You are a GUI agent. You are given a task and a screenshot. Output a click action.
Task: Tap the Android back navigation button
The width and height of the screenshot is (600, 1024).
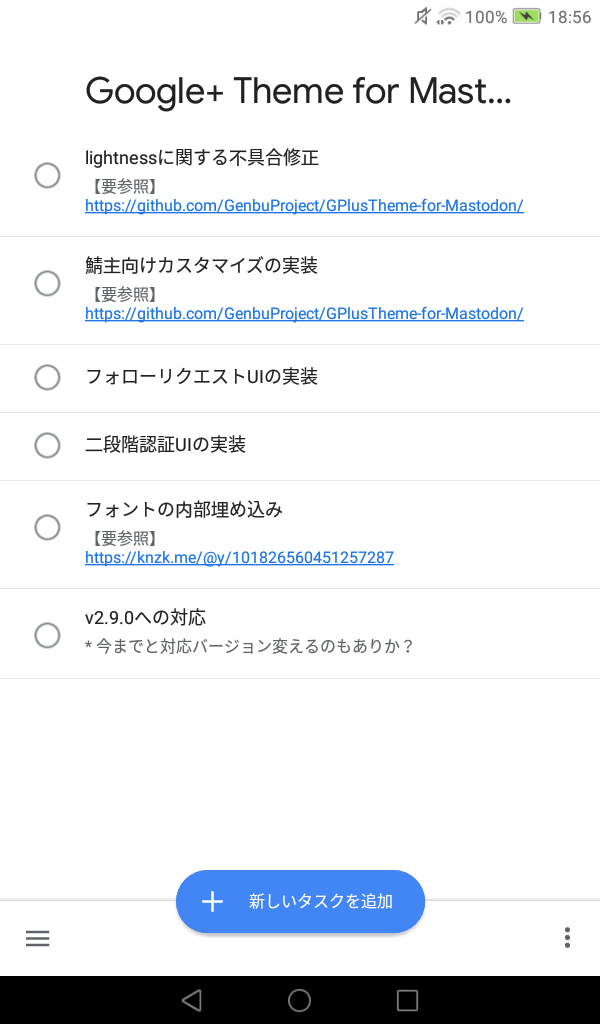click(192, 1000)
